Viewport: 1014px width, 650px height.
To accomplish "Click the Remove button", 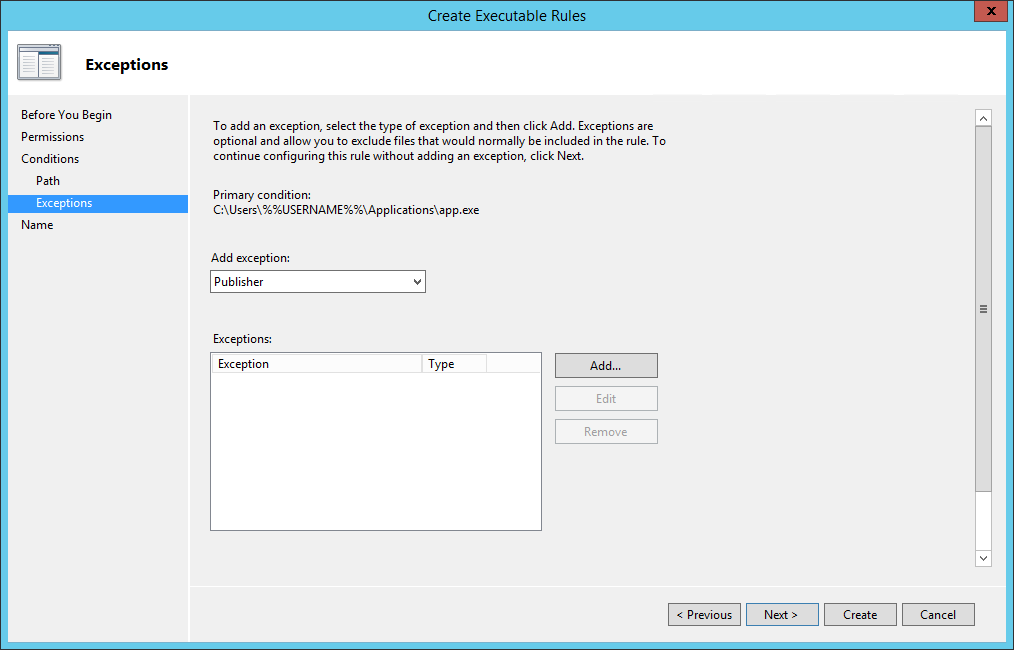I will tap(606, 431).
